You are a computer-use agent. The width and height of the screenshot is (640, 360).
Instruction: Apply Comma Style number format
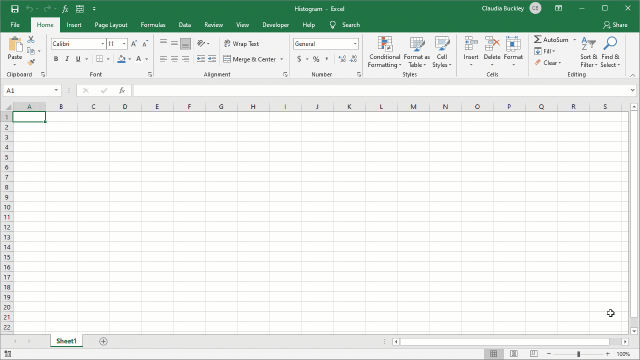tap(327, 59)
